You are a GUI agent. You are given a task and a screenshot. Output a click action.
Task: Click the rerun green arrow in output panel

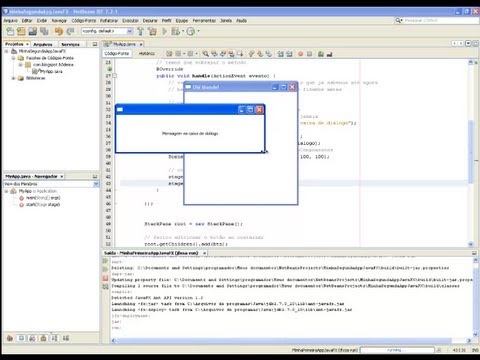105,261
